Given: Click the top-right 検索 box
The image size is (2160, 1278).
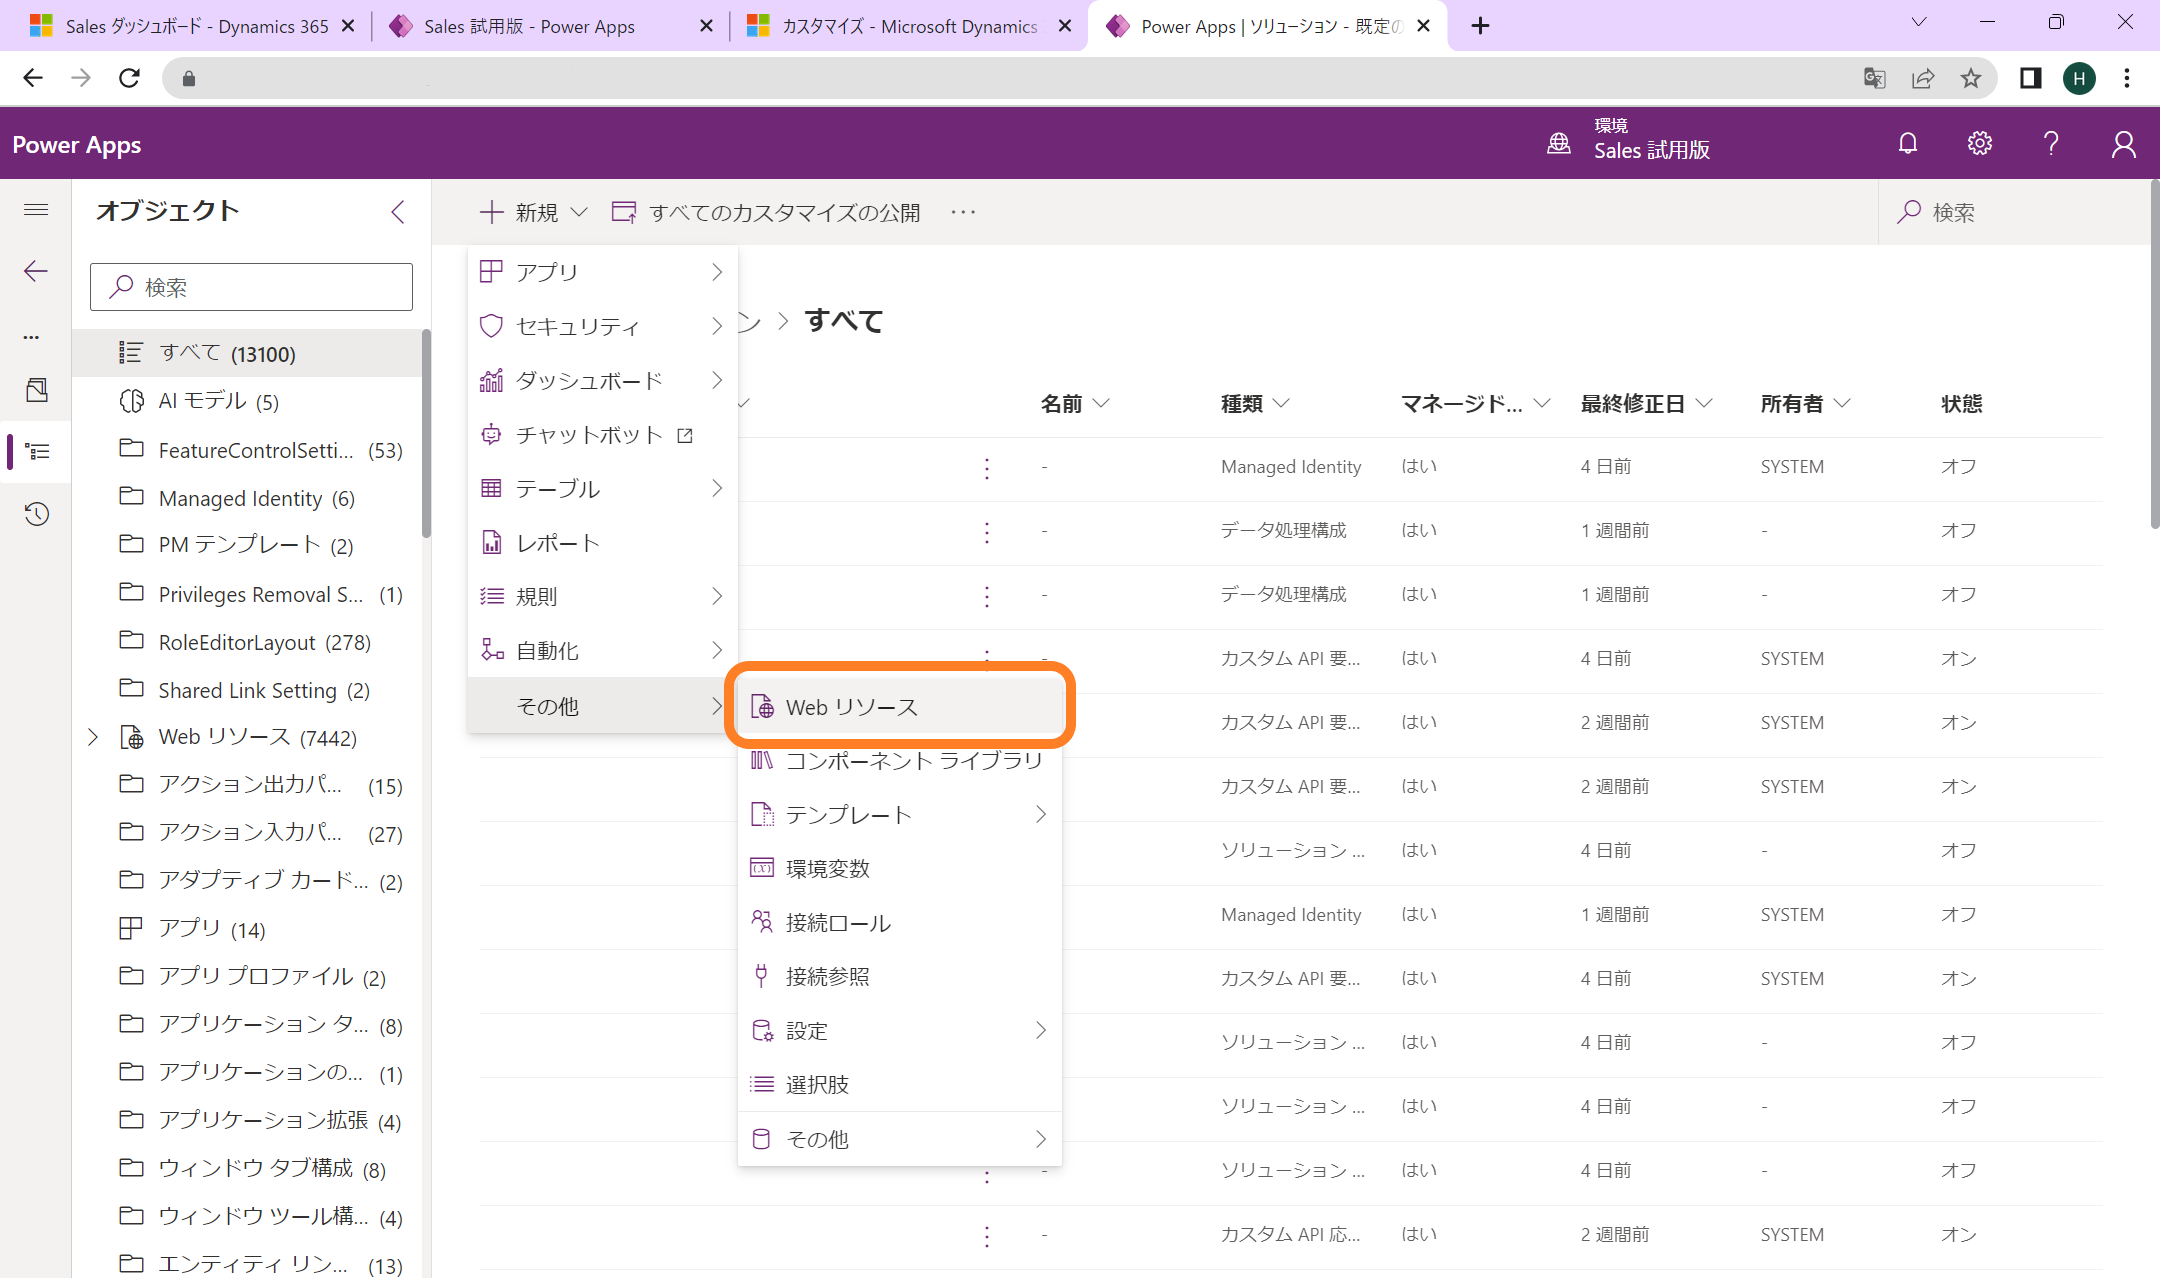Looking at the screenshot, I should pyautogui.click(x=2014, y=212).
